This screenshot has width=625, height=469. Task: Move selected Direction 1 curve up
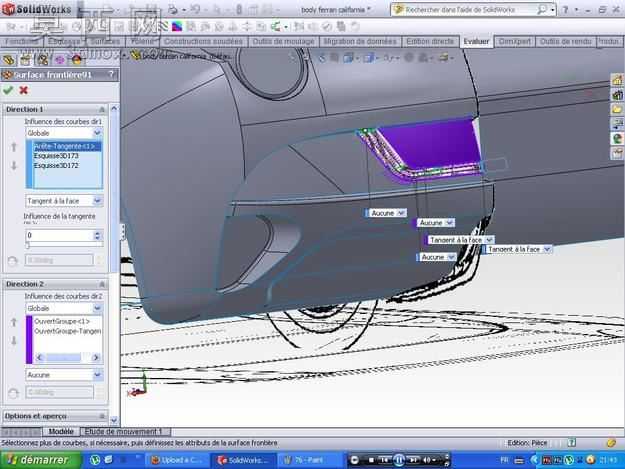14,147
